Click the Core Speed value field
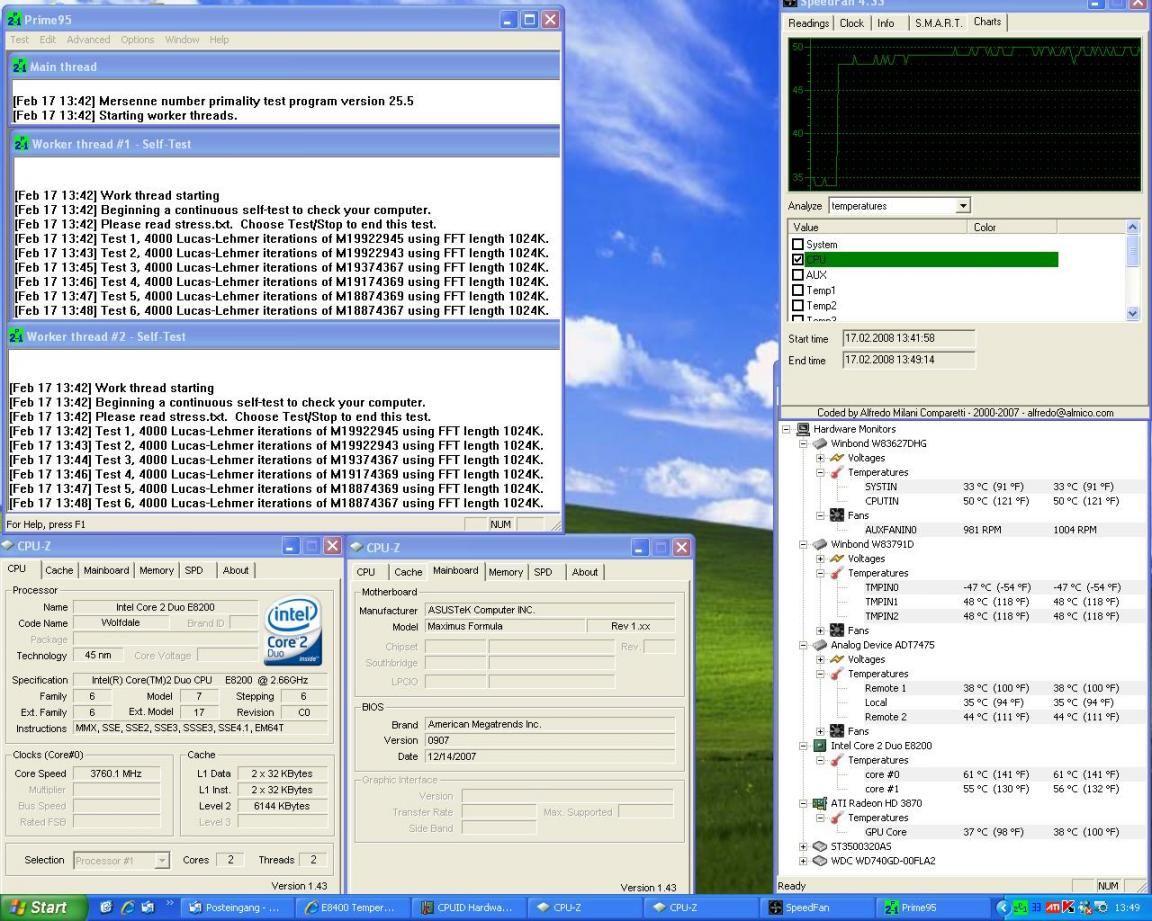The height and width of the screenshot is (921, 1152). point(116,773)
